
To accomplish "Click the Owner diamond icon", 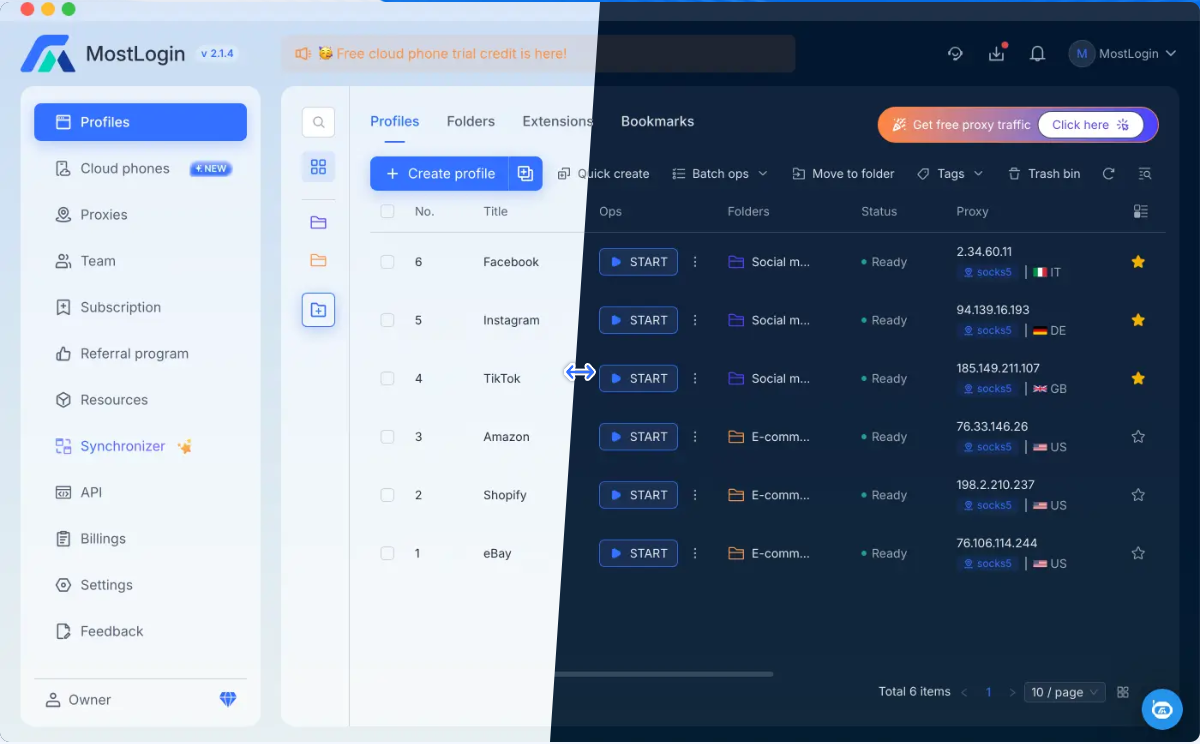I will [228, 700].
